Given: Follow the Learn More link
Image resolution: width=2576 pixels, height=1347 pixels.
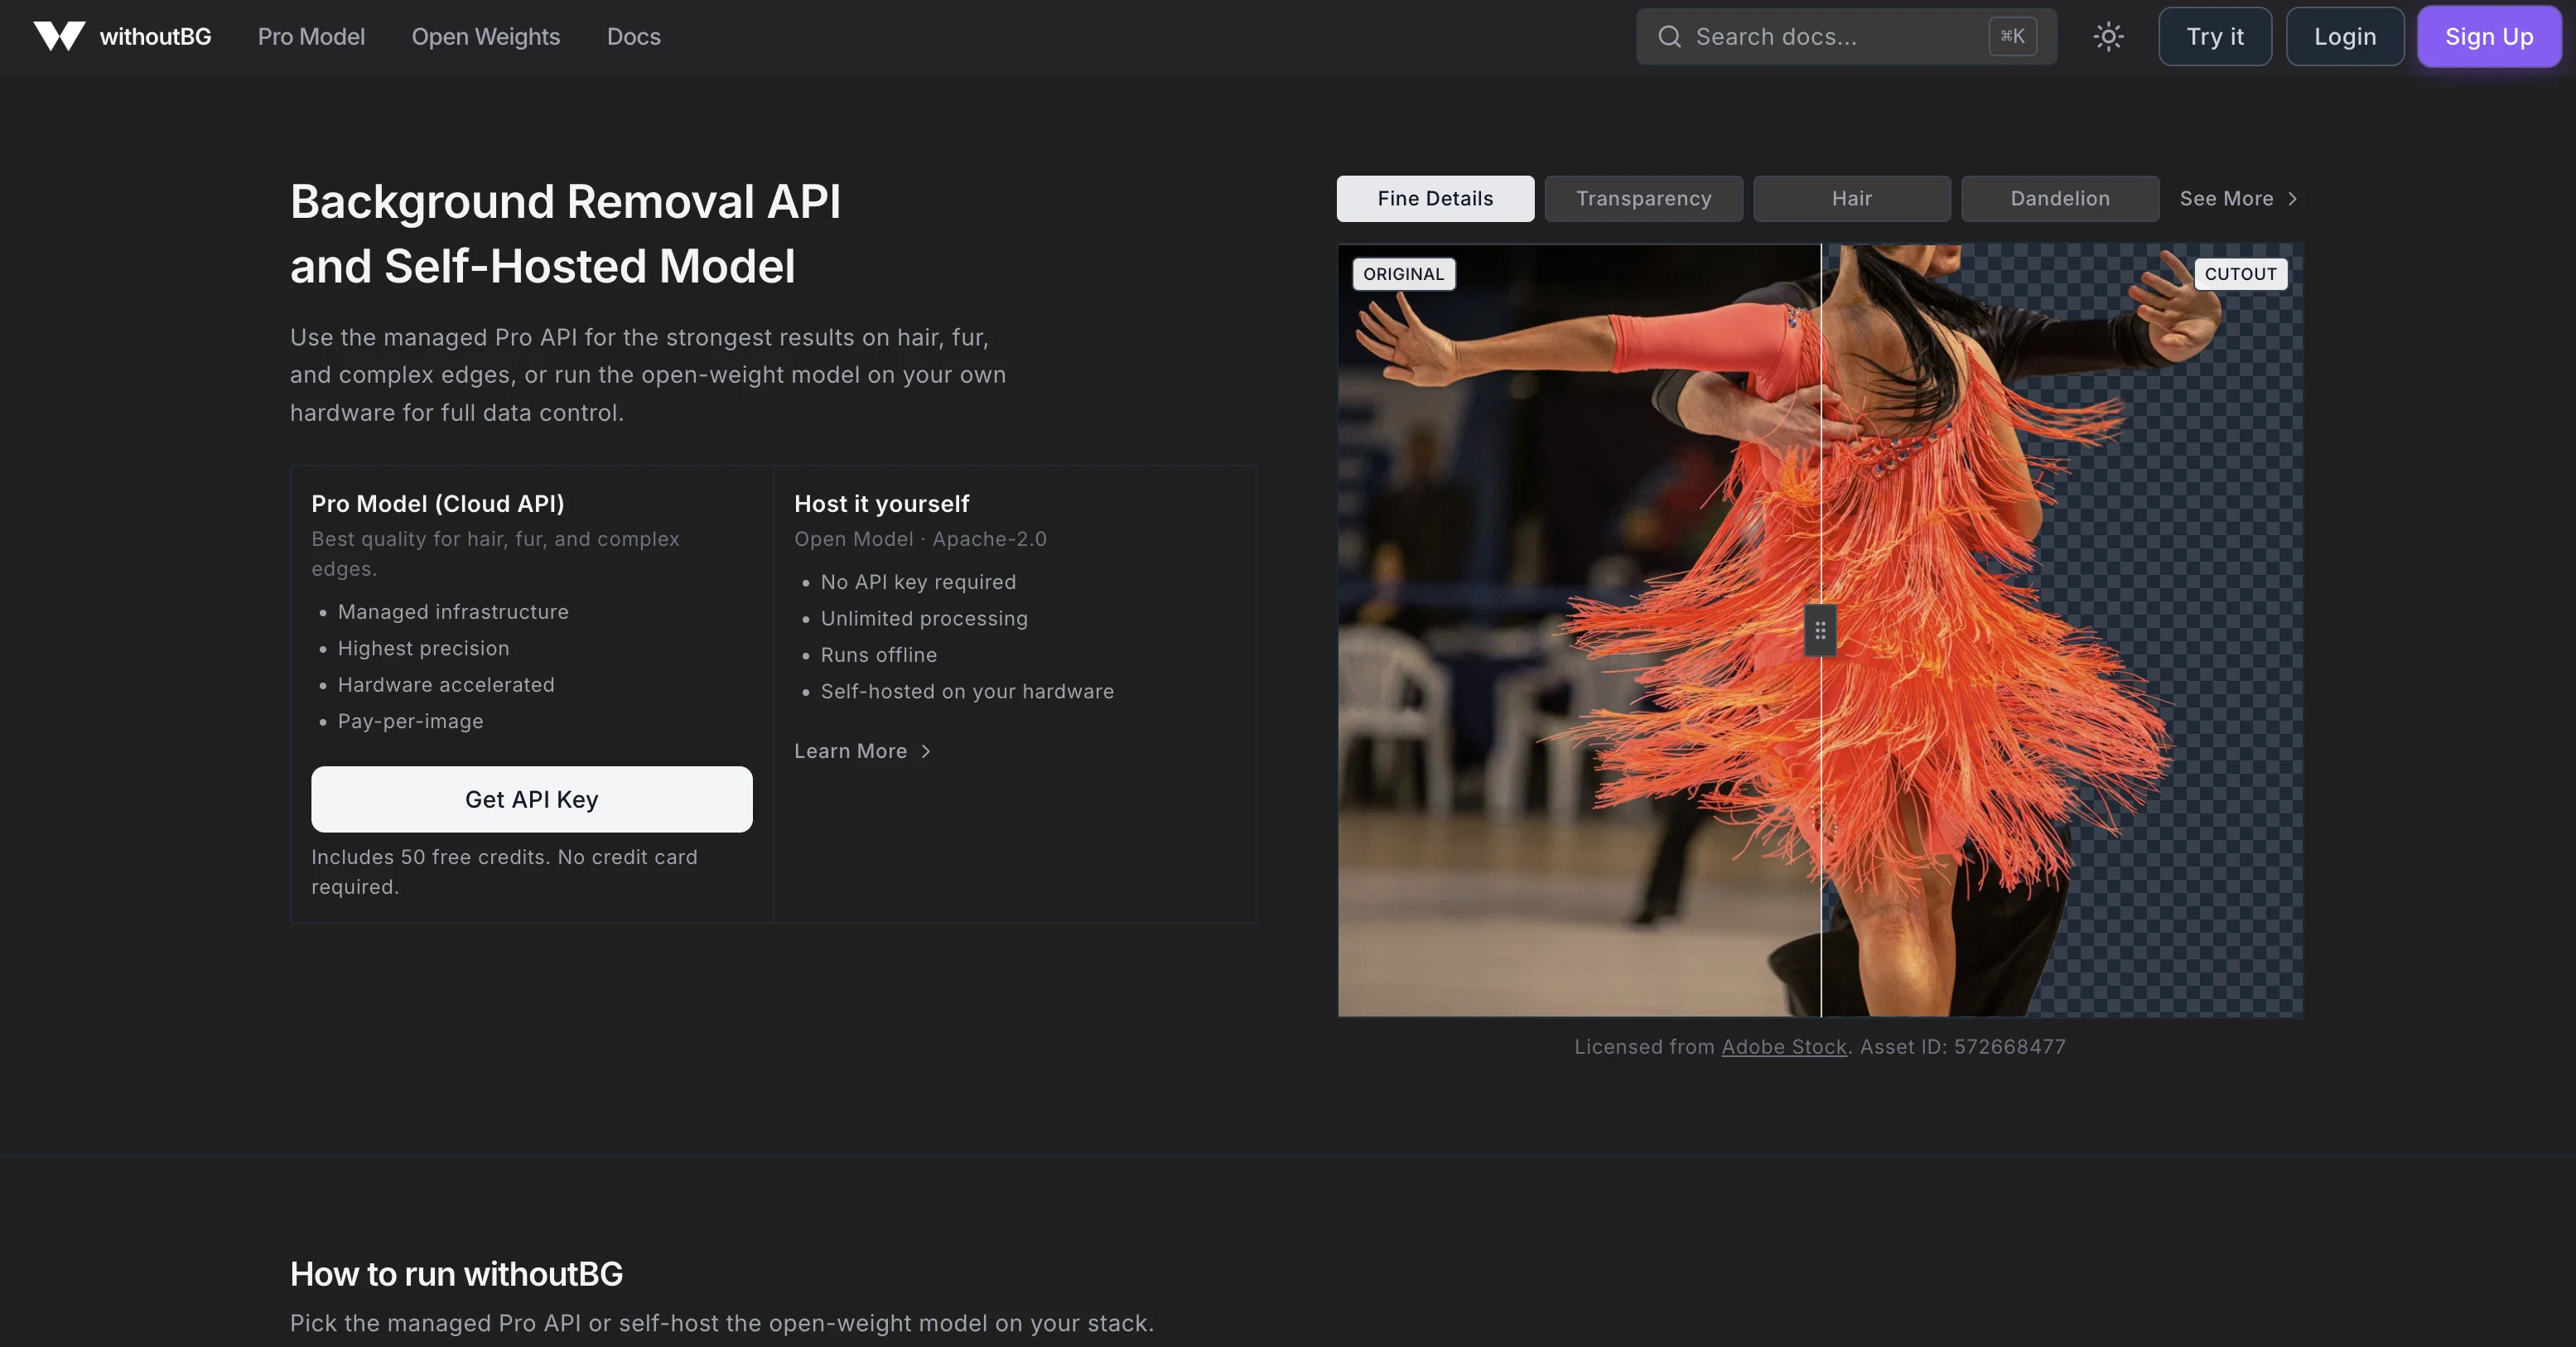Looking at the screenshot, I should click(x=862, y=751).
